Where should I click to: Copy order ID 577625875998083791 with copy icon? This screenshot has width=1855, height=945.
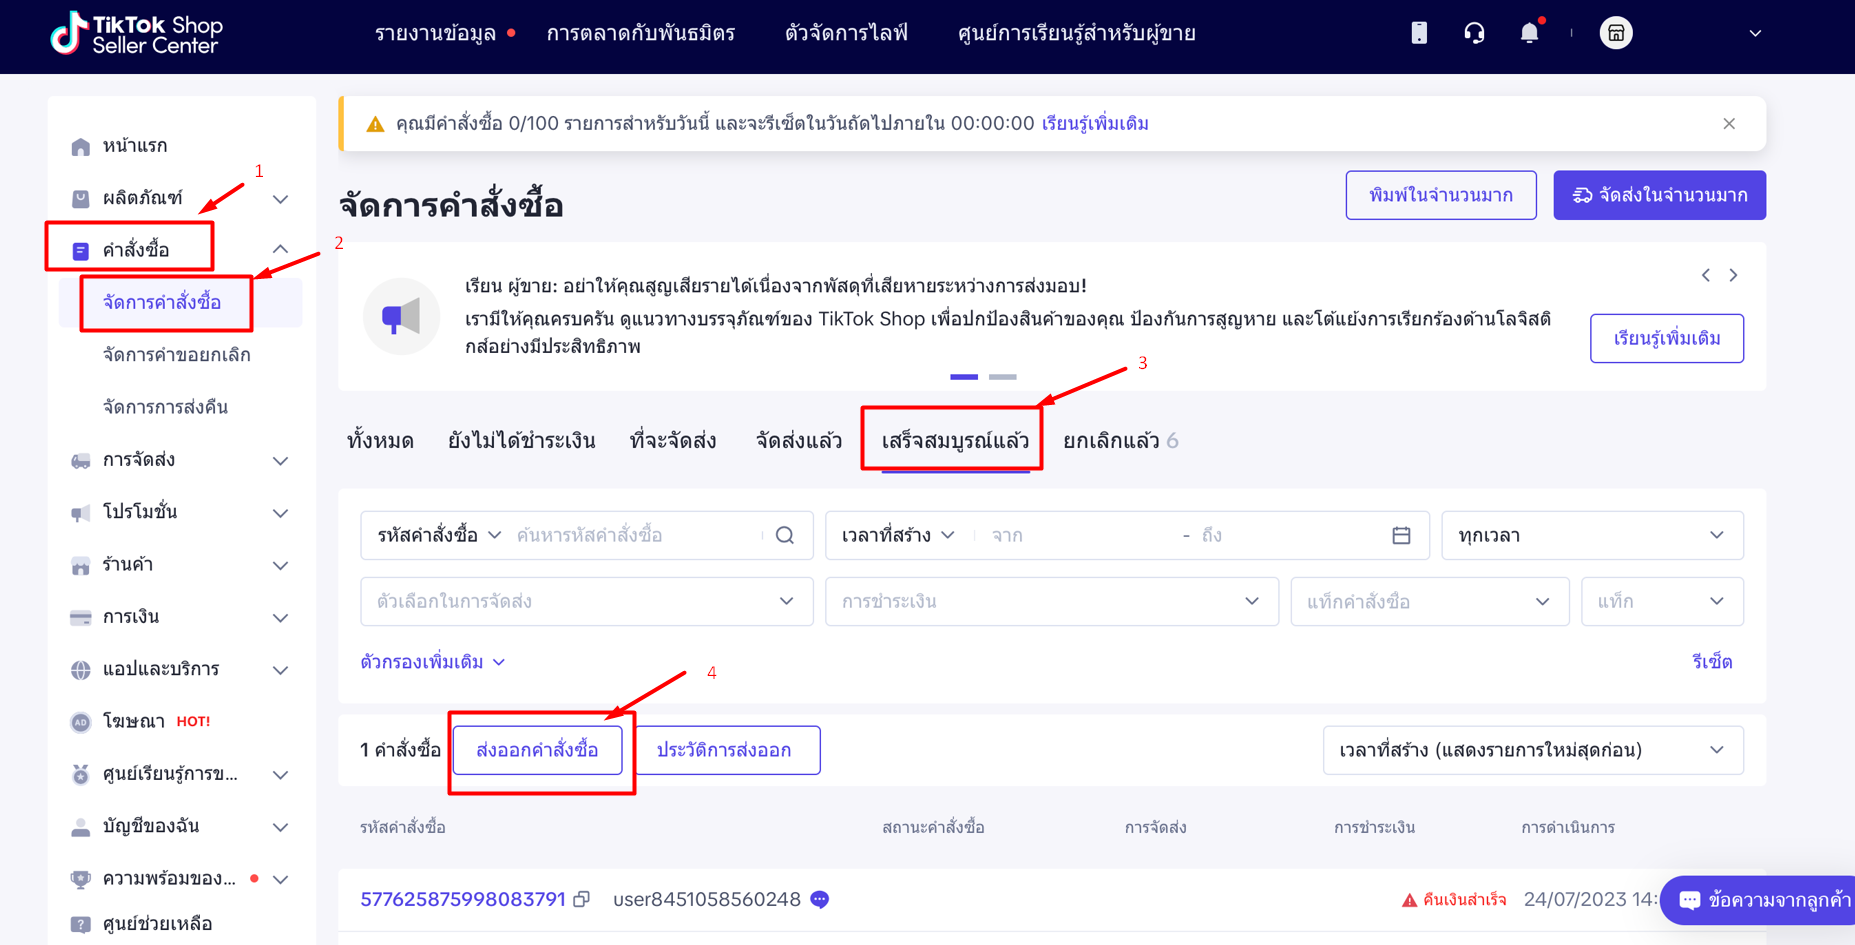pyautogui.click(x=582, y=899)
